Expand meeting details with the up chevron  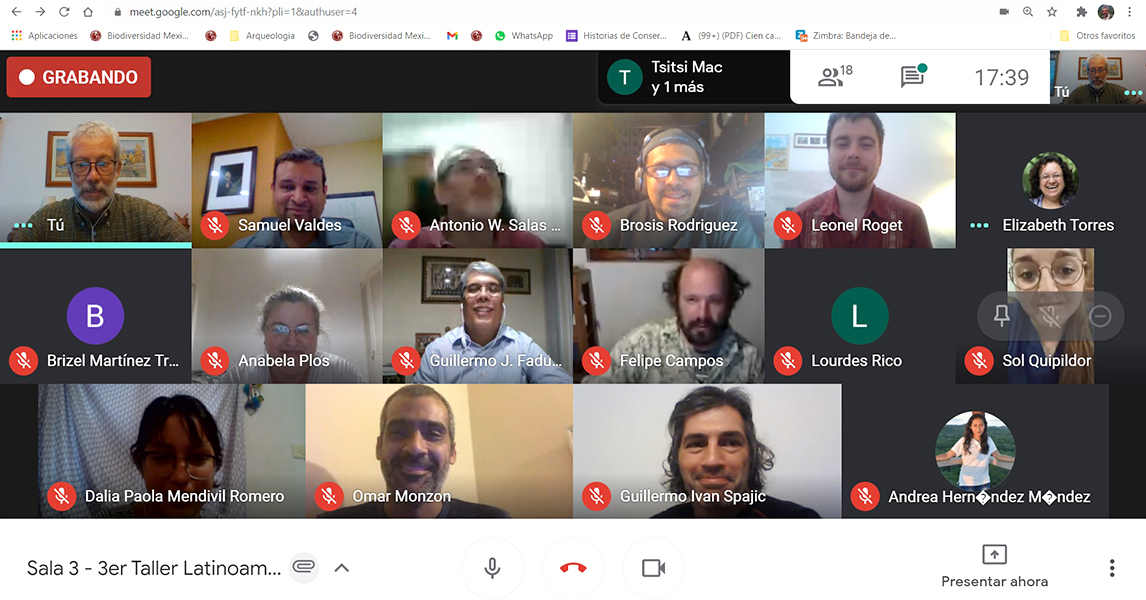click(x=341, y=568)
